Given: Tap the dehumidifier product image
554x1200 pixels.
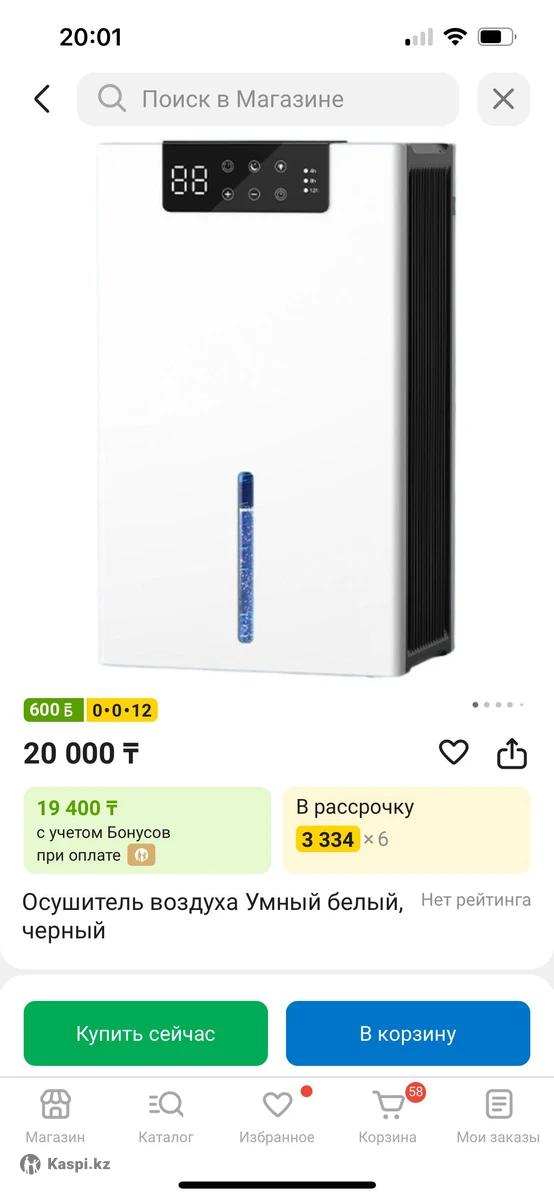Looking at the screenshot, I should [277, 408].
